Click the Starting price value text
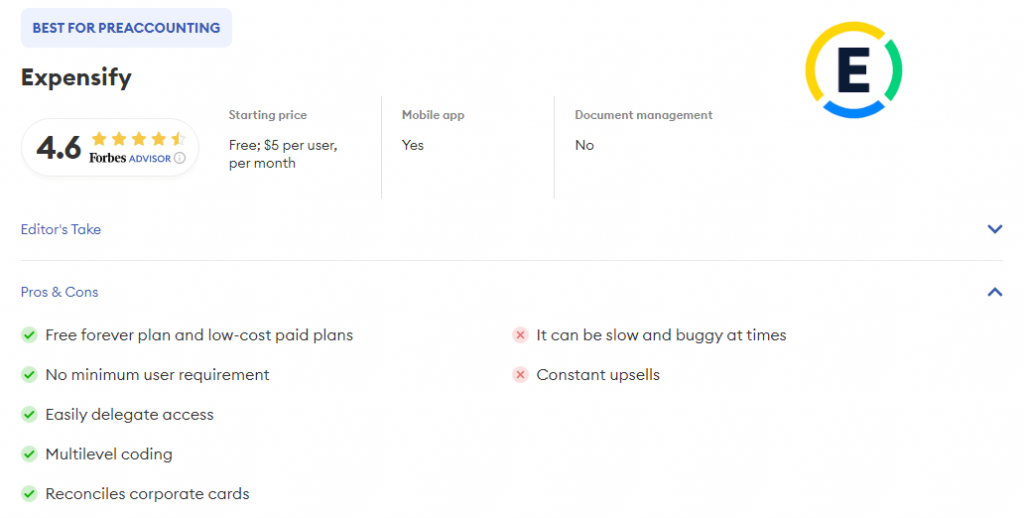 pos(283,154)
